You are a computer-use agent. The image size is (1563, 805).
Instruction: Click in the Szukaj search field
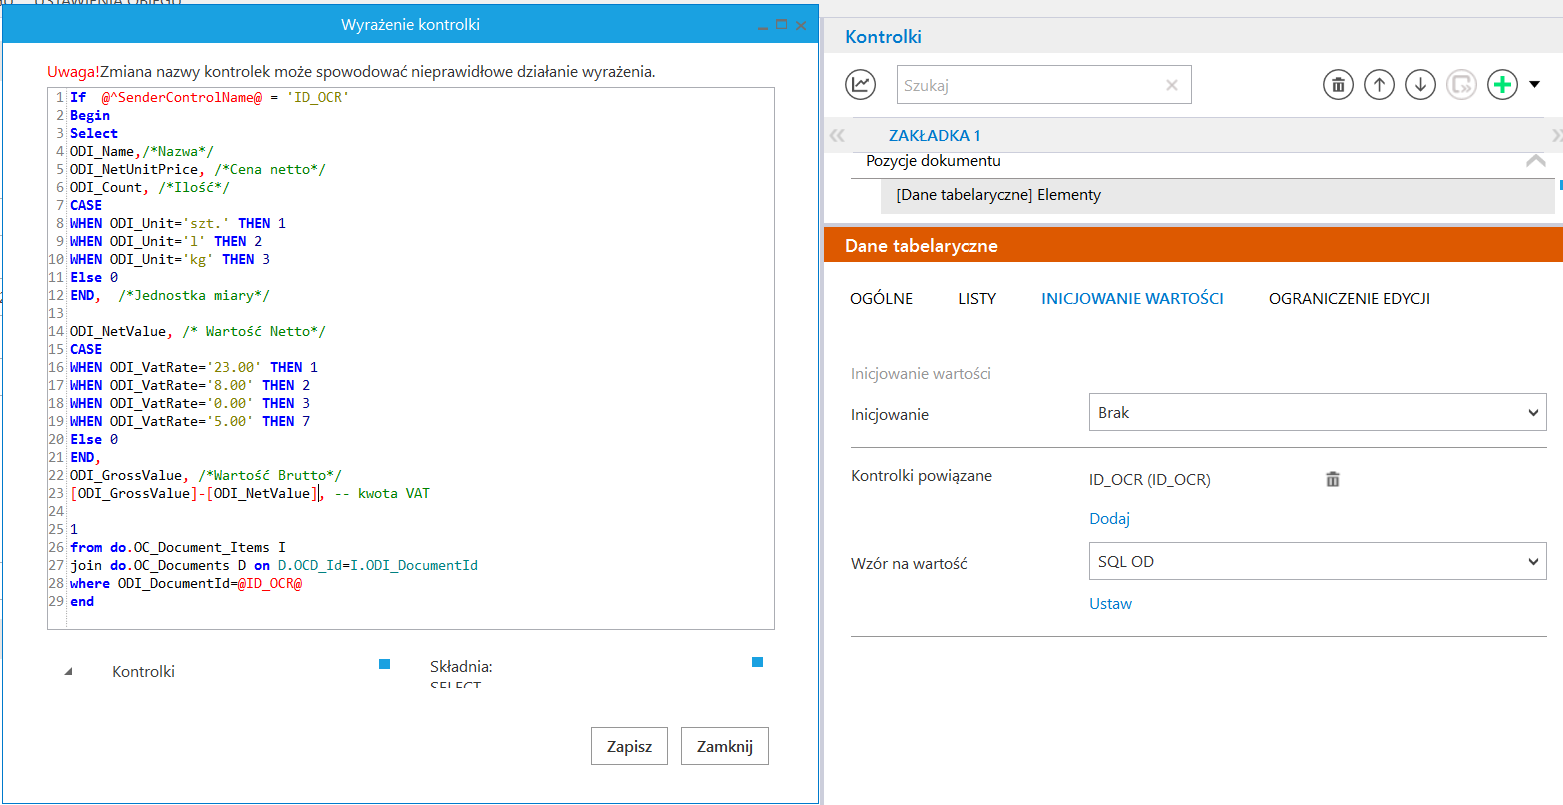point(1030,85)
